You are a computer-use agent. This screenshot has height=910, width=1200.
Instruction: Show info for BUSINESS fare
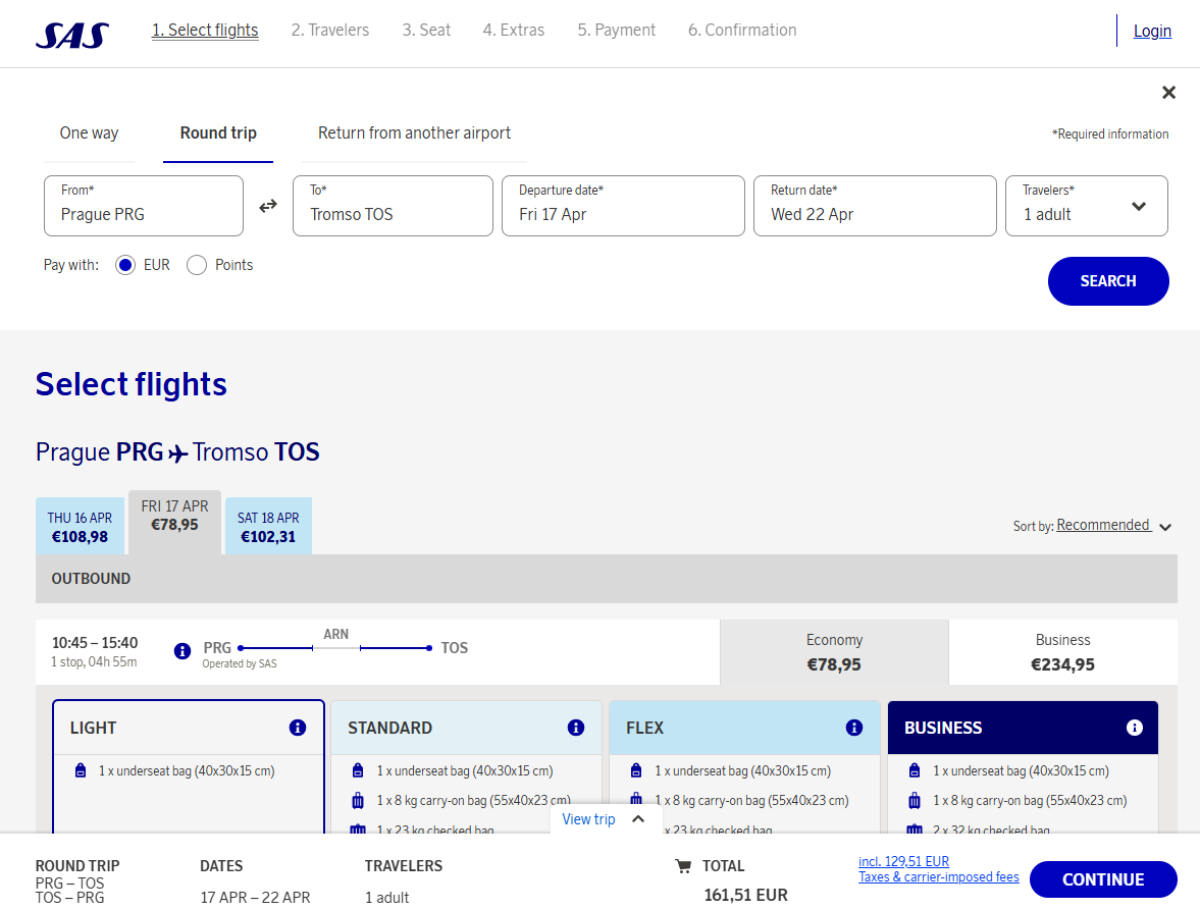[x=1134, y=728]
